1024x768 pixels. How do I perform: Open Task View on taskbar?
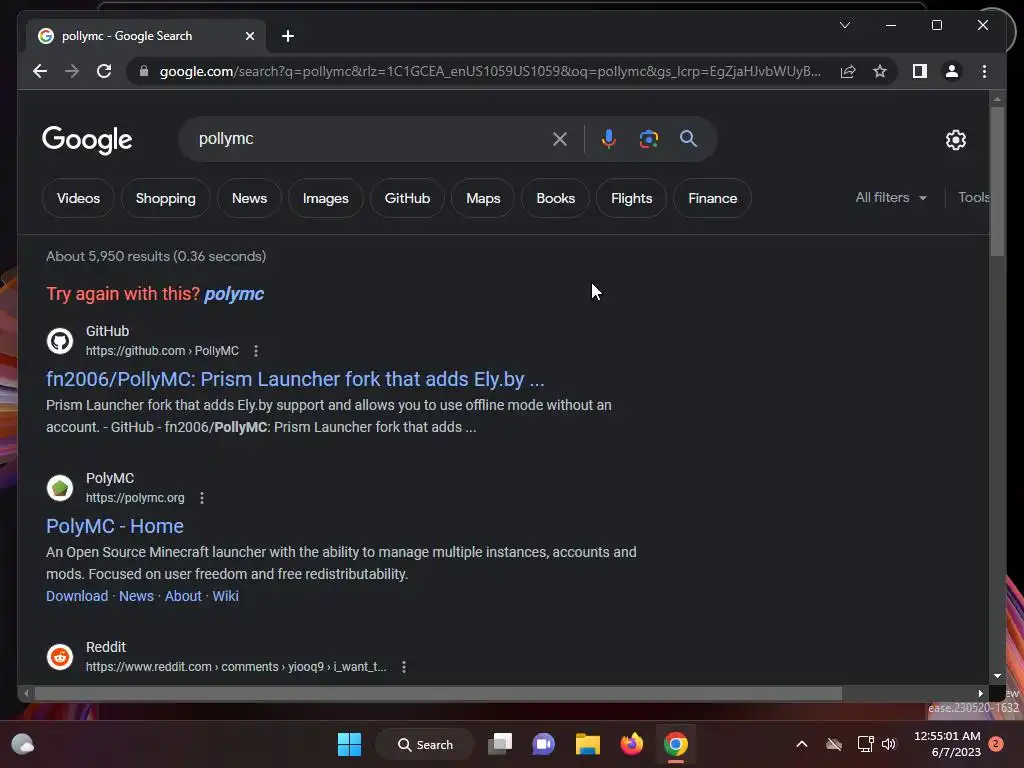(500, 744)
